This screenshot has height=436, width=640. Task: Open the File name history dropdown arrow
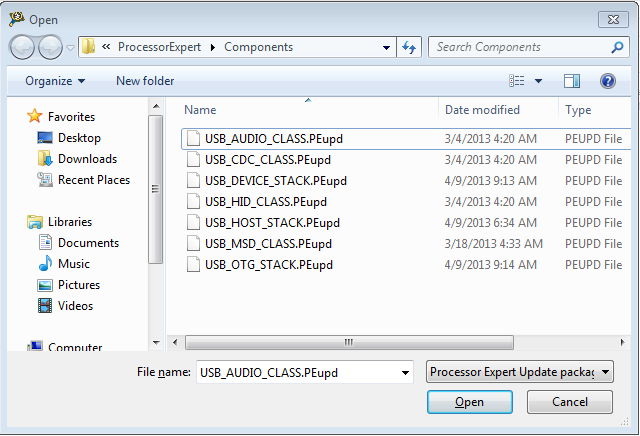click(x=405, y=372)
